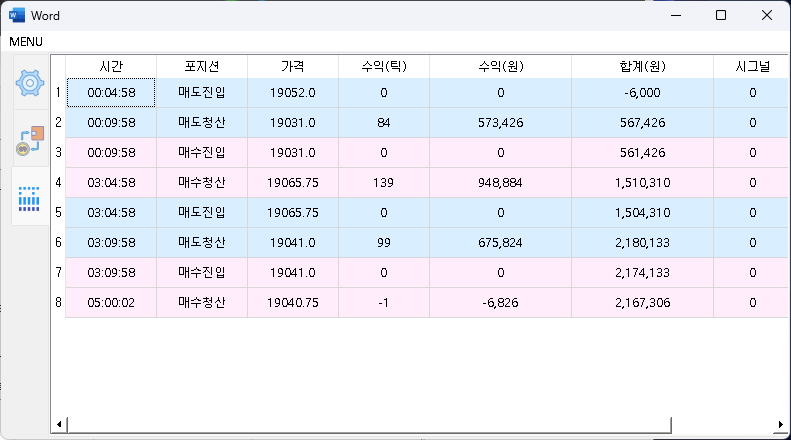Click the left arrow of horizontal scrollbar
The image size is (791, 440).
click(58, 425)
